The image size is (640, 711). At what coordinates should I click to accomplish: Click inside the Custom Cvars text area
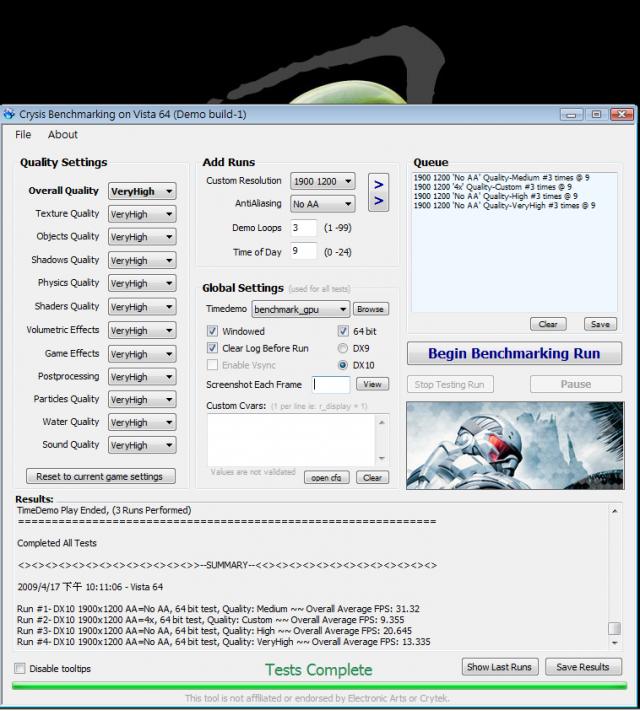291,439
